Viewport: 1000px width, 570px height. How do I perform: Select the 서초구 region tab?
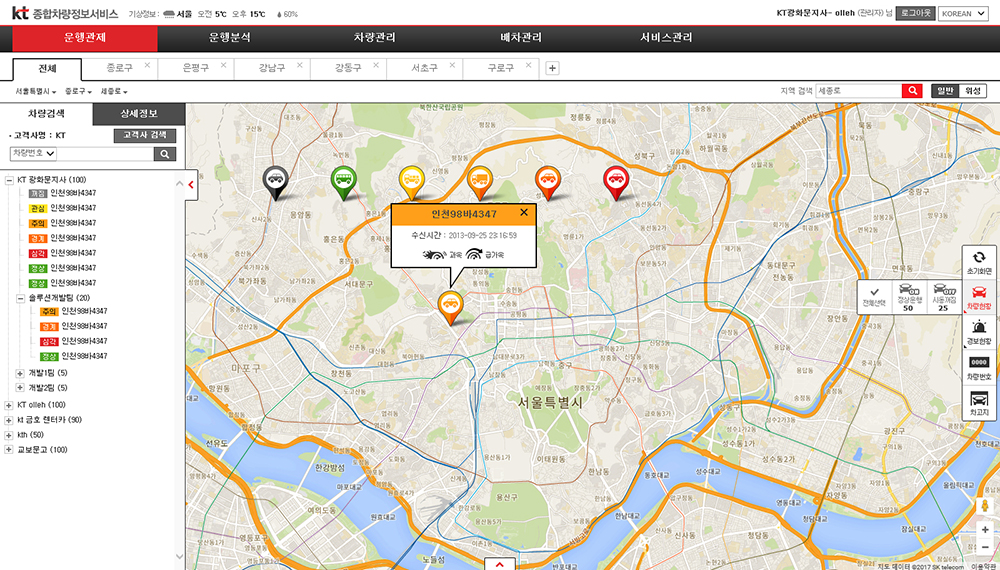(x=424, y=69)
